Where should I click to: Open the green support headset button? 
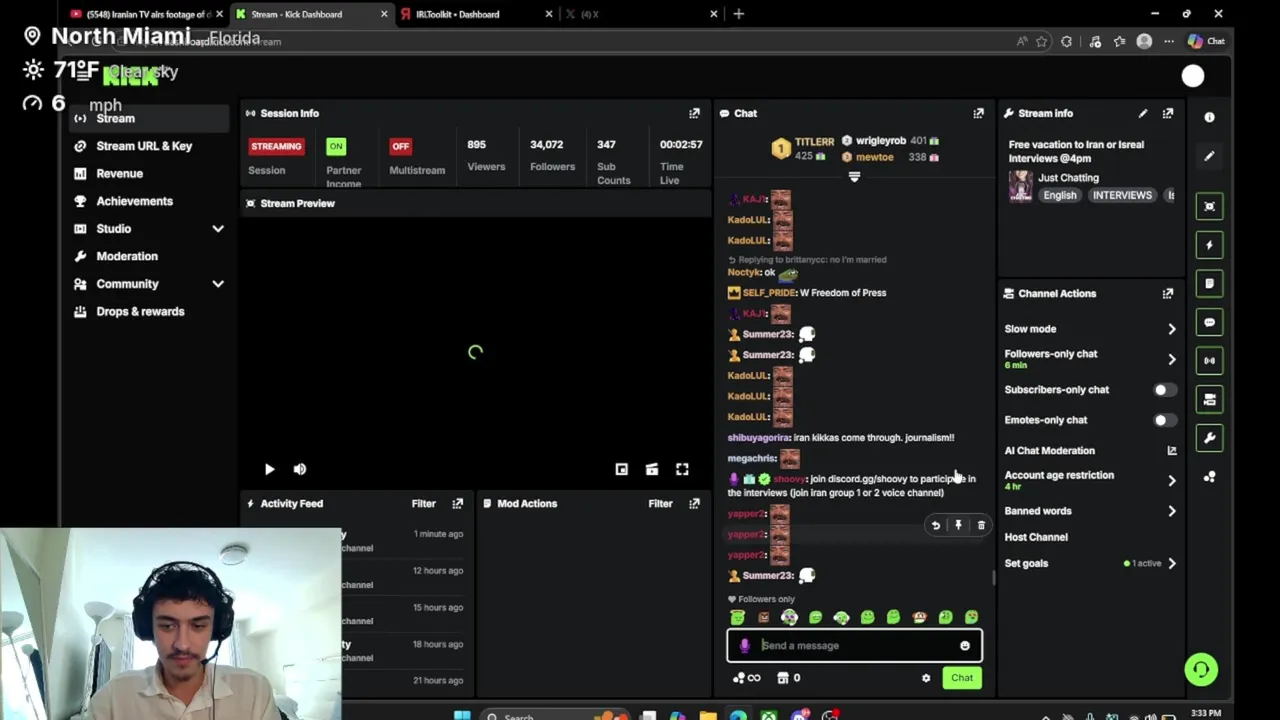(1201, 669)
